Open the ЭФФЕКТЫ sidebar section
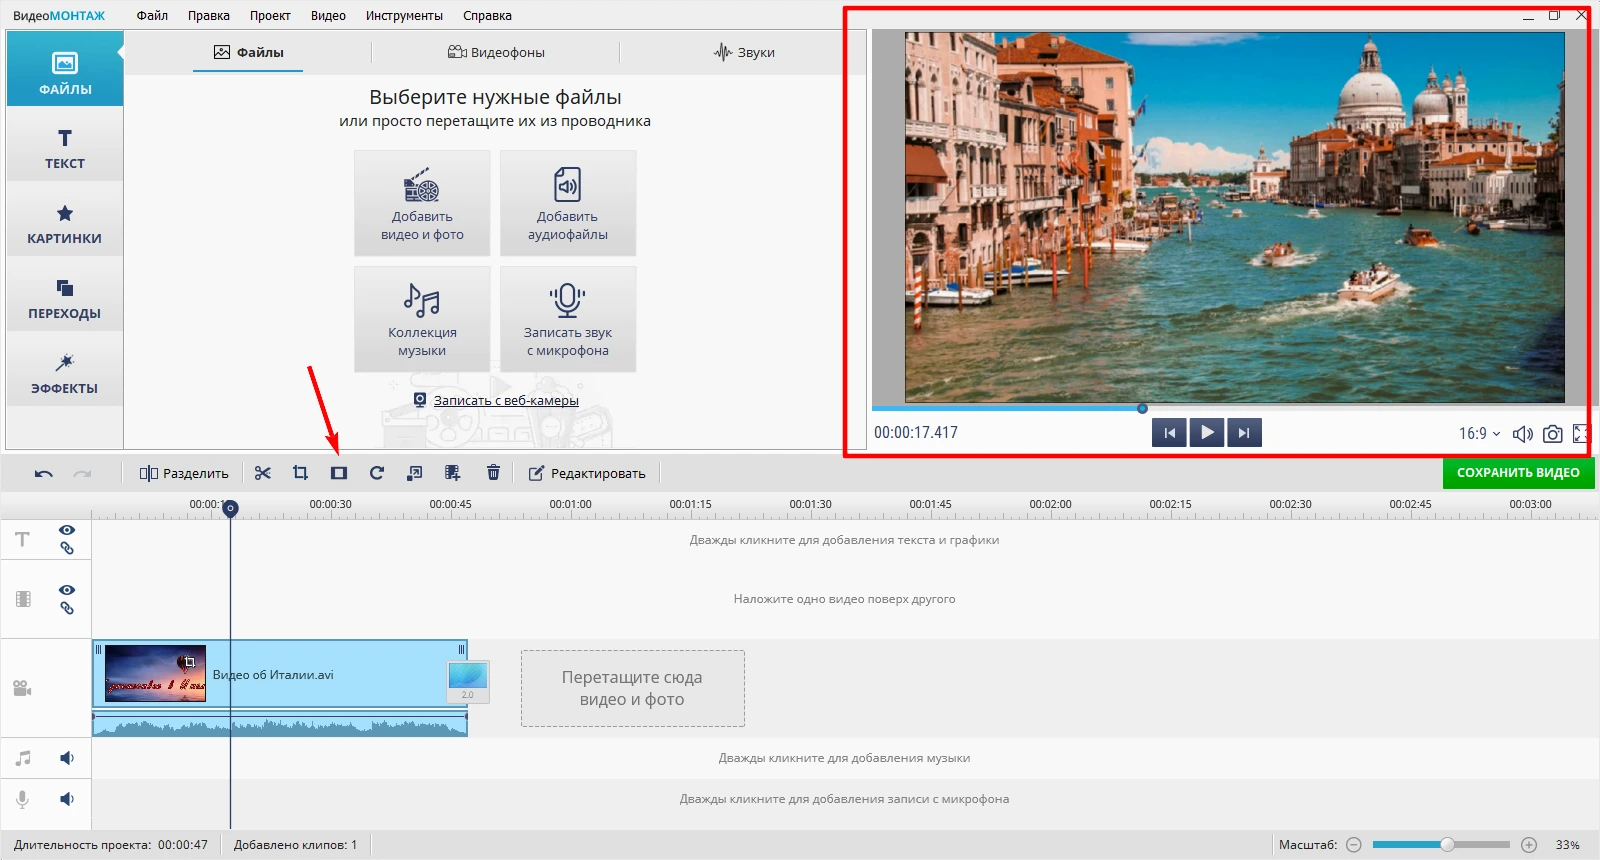Image resolution: width=1600 pixels, height=860 pixels. tap(65, 373)
